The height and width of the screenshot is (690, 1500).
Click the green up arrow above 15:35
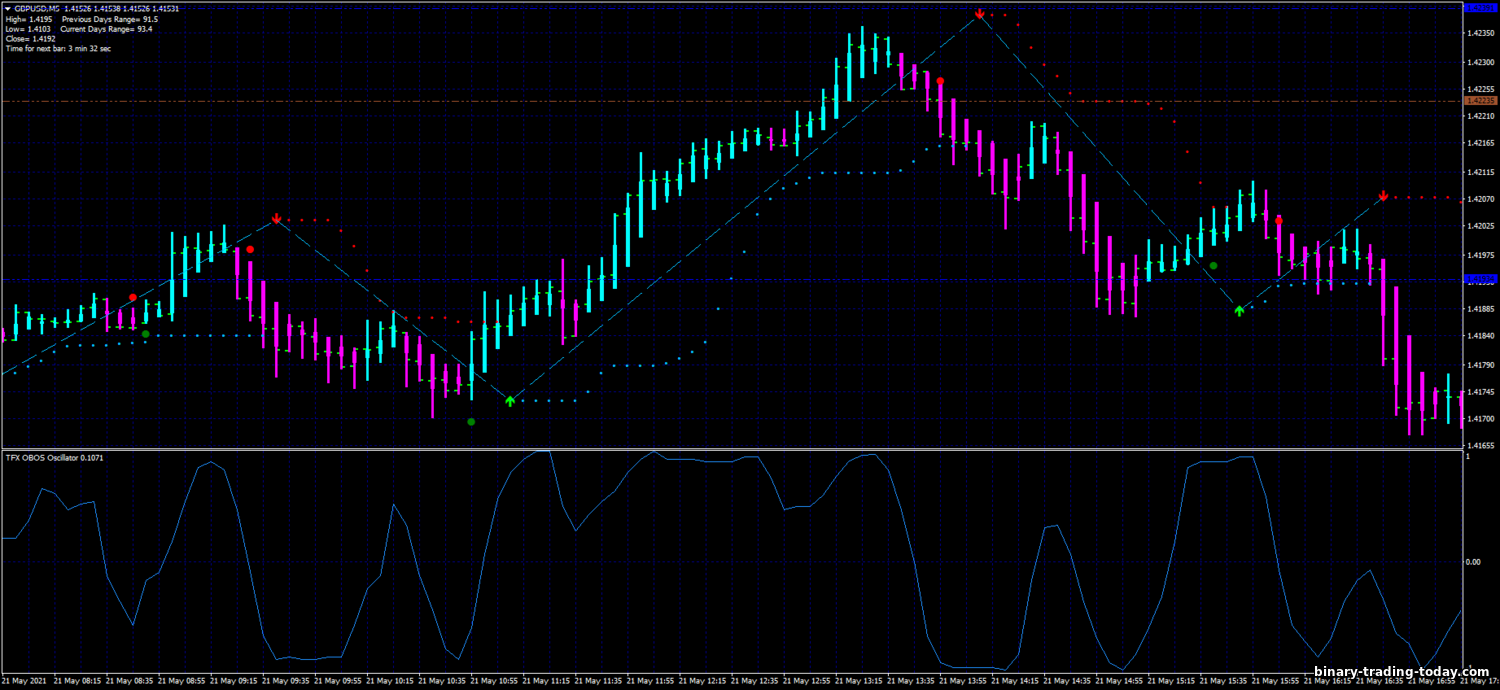point(1239,311)
